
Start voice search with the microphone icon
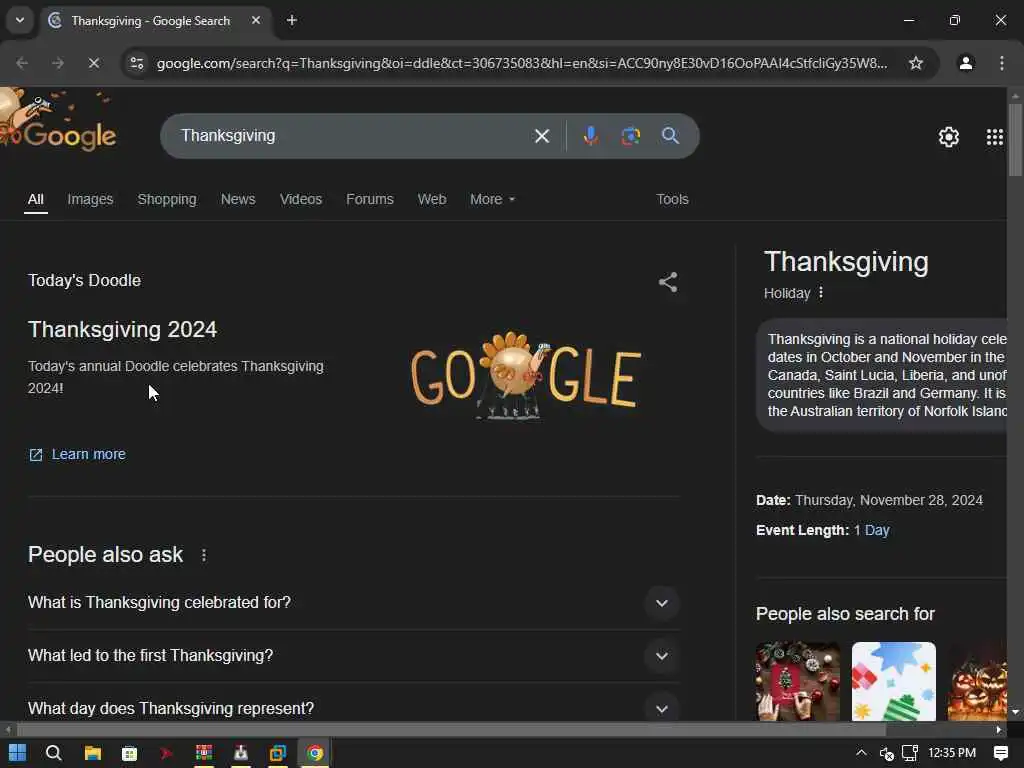pyautogui.click(x=590, y=136)
